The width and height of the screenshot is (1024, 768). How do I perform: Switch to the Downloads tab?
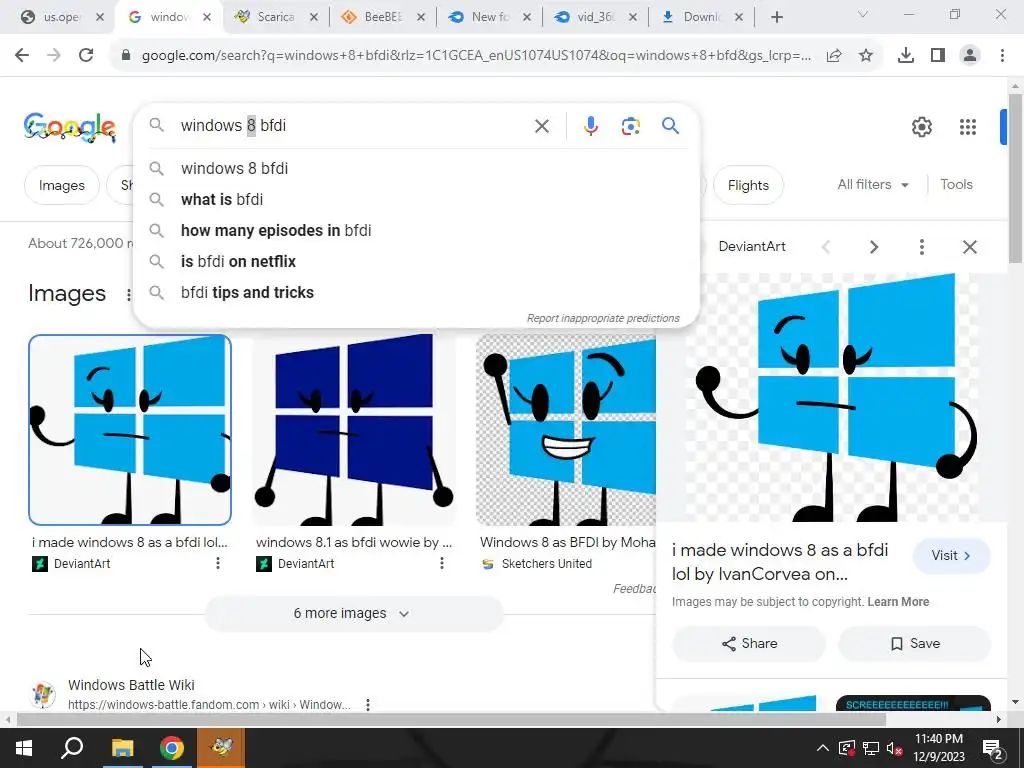click(701, 17)
